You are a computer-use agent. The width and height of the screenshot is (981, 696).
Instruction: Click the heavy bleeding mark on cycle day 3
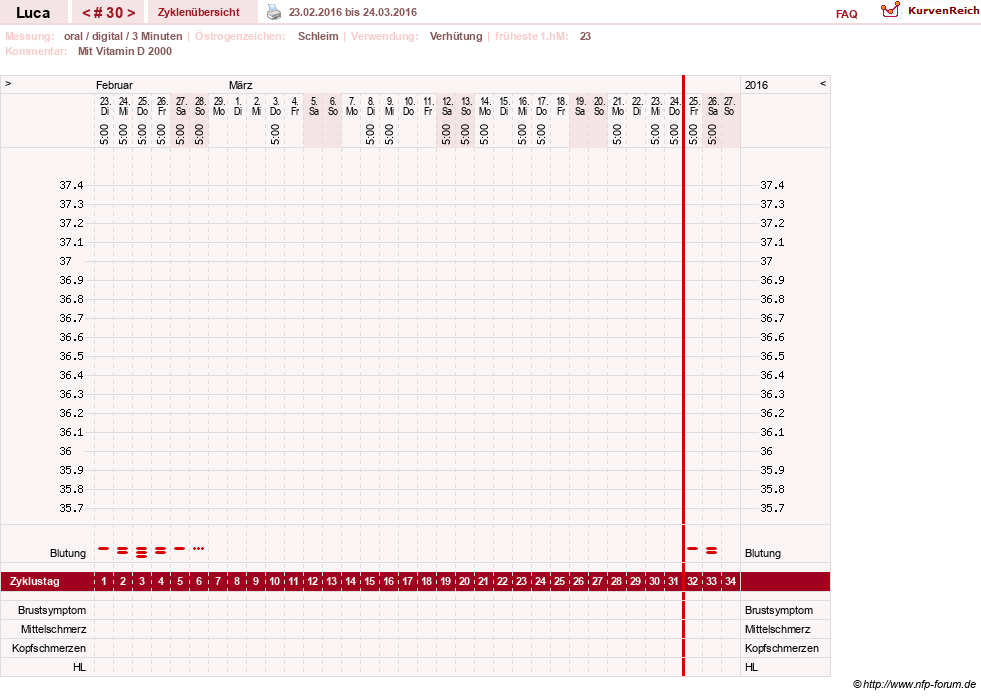141,552
